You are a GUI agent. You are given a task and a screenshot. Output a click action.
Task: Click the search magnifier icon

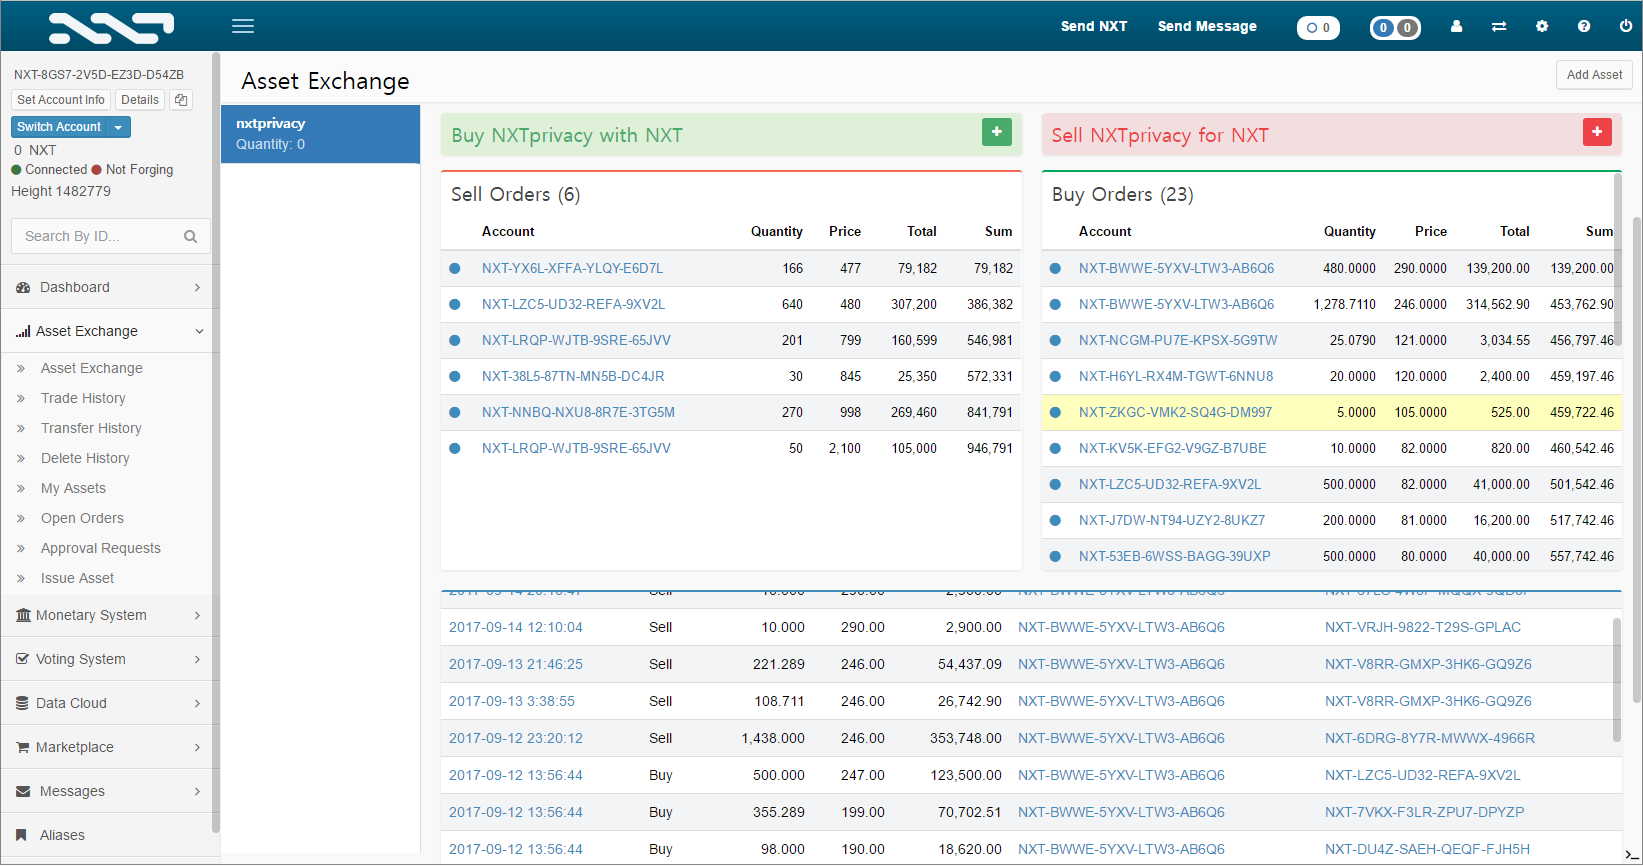tap(190, 237)
